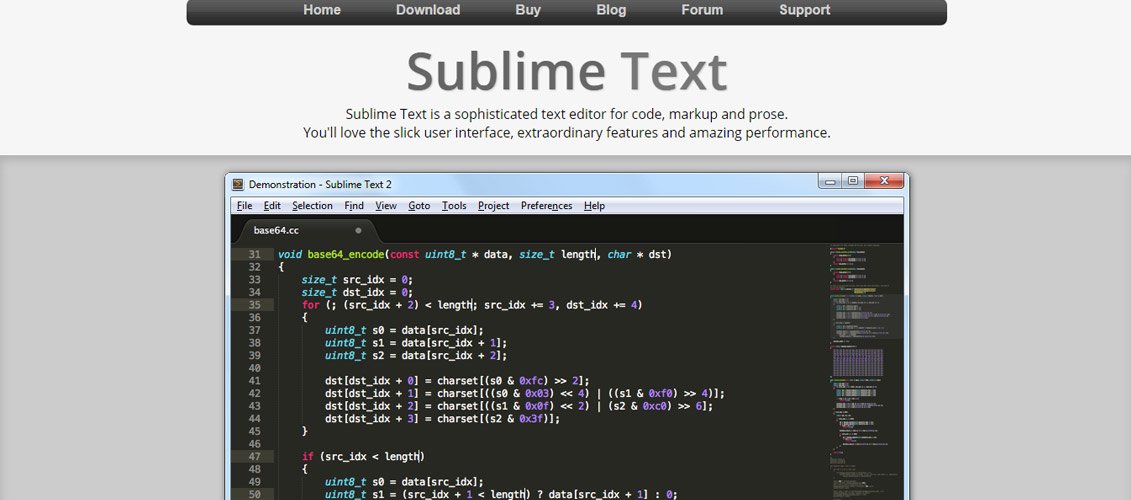Open the File menu in Sublime Text

245,206
